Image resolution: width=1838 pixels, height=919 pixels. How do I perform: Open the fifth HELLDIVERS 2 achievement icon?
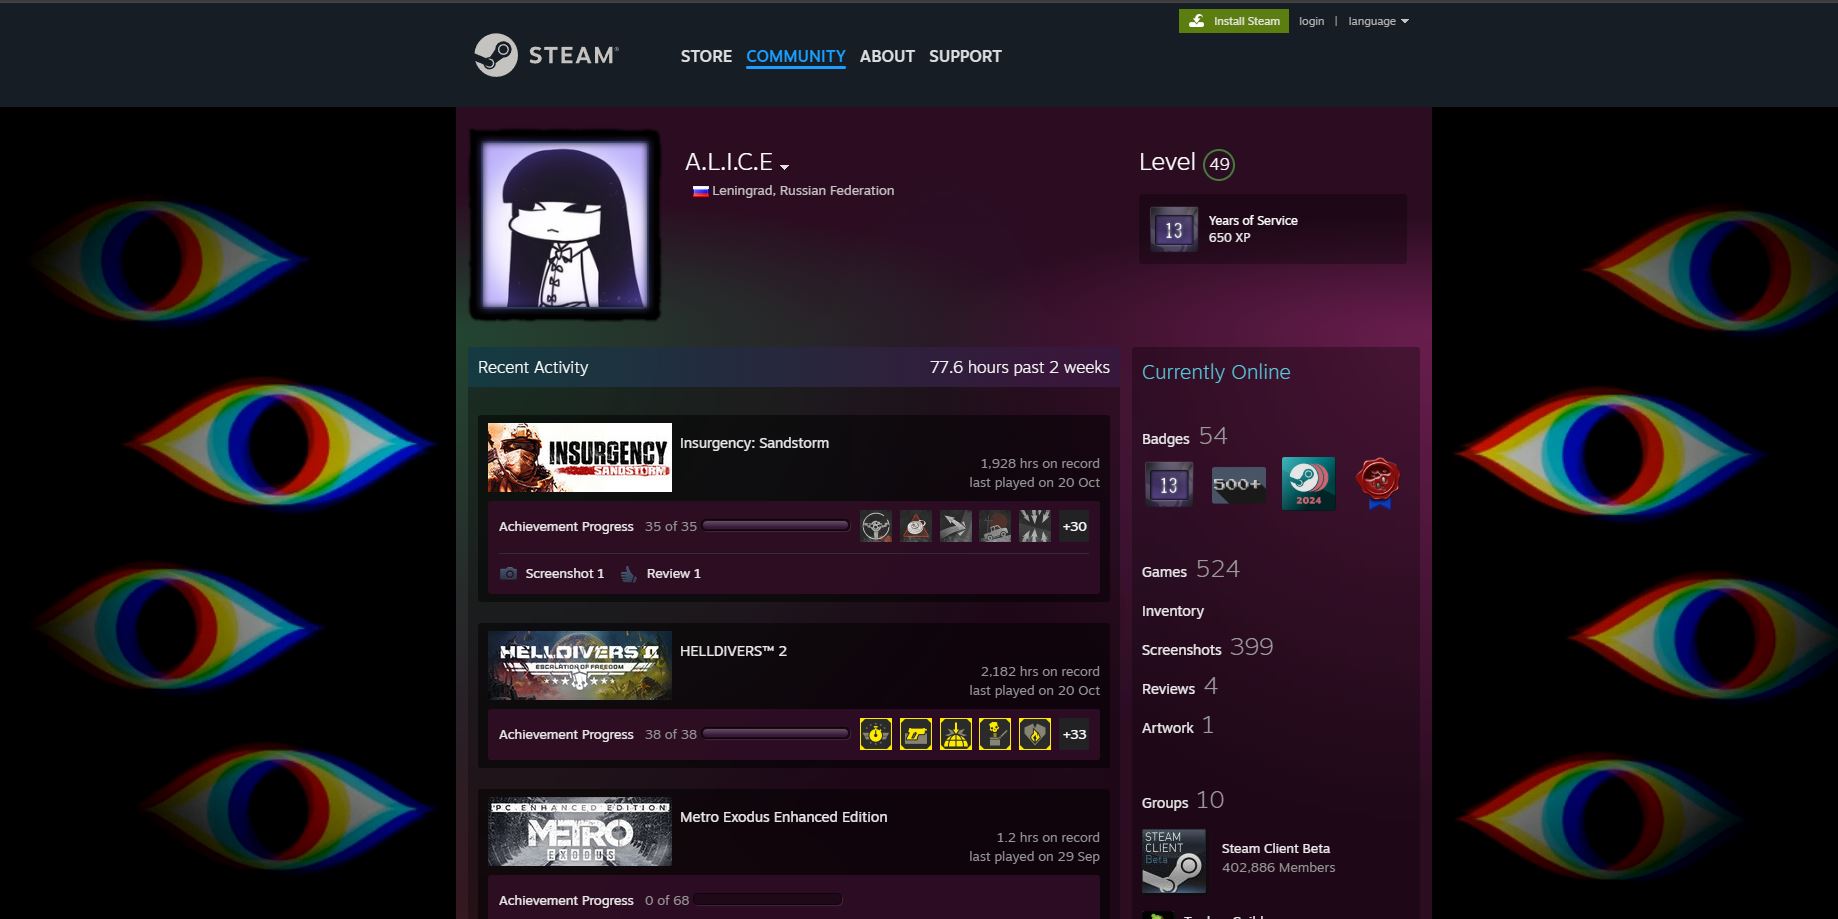pyautogui.click(x=1035, y=734)
